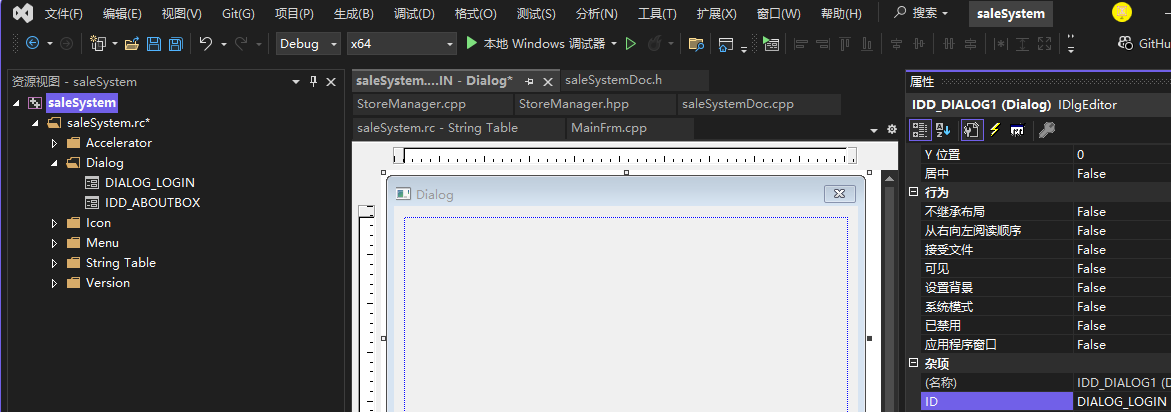Sort properties alphabetically with A-Z icon
The image size is (1171, 412).
pos(942,130)
